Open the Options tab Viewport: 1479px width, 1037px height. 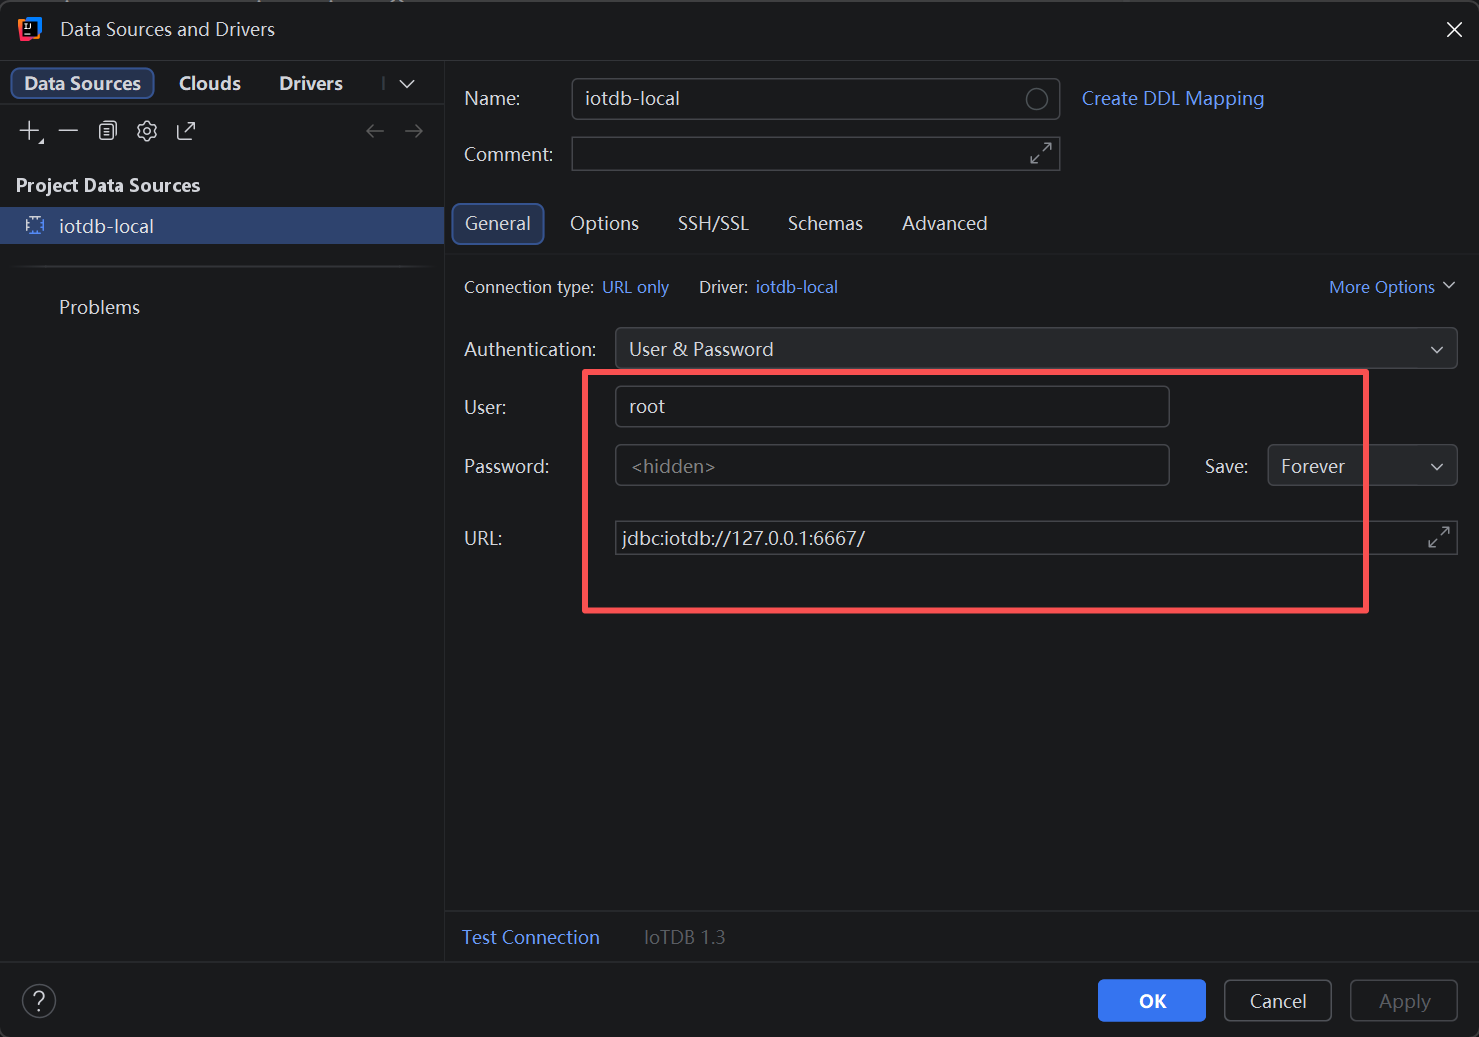[x=604, y=224]
